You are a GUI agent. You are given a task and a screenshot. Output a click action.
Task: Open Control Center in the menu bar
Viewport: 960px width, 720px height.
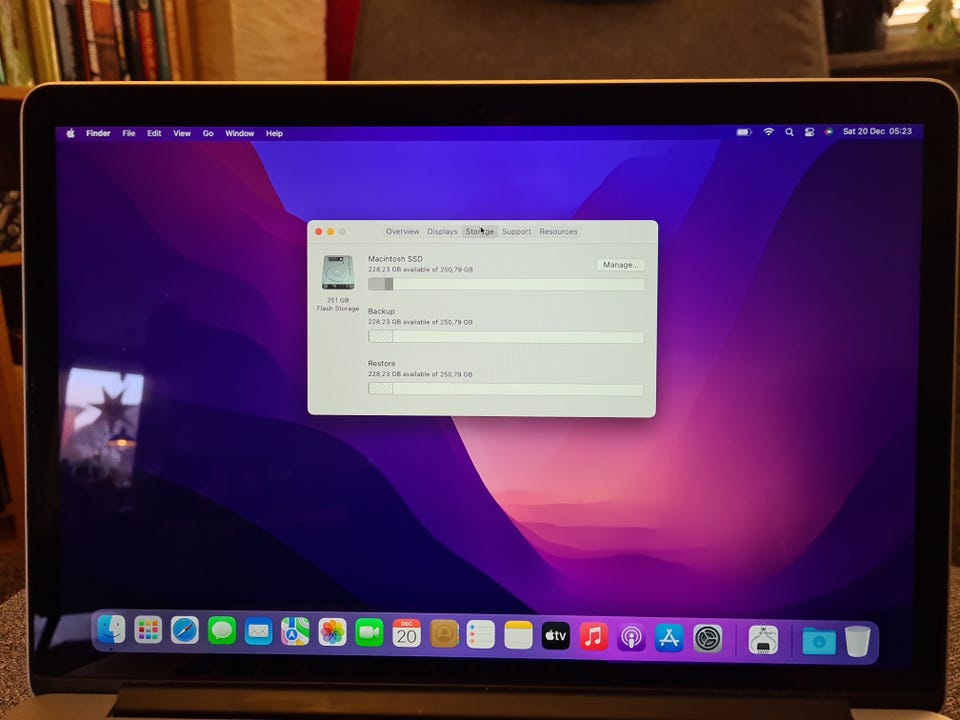pyautogui.click(x=809, y=132)
